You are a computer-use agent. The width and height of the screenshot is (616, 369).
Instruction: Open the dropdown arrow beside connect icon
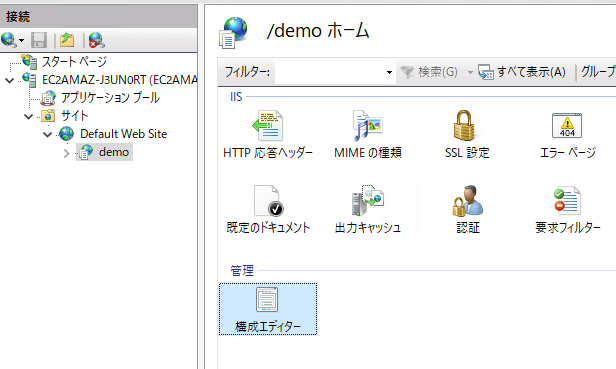22,40
